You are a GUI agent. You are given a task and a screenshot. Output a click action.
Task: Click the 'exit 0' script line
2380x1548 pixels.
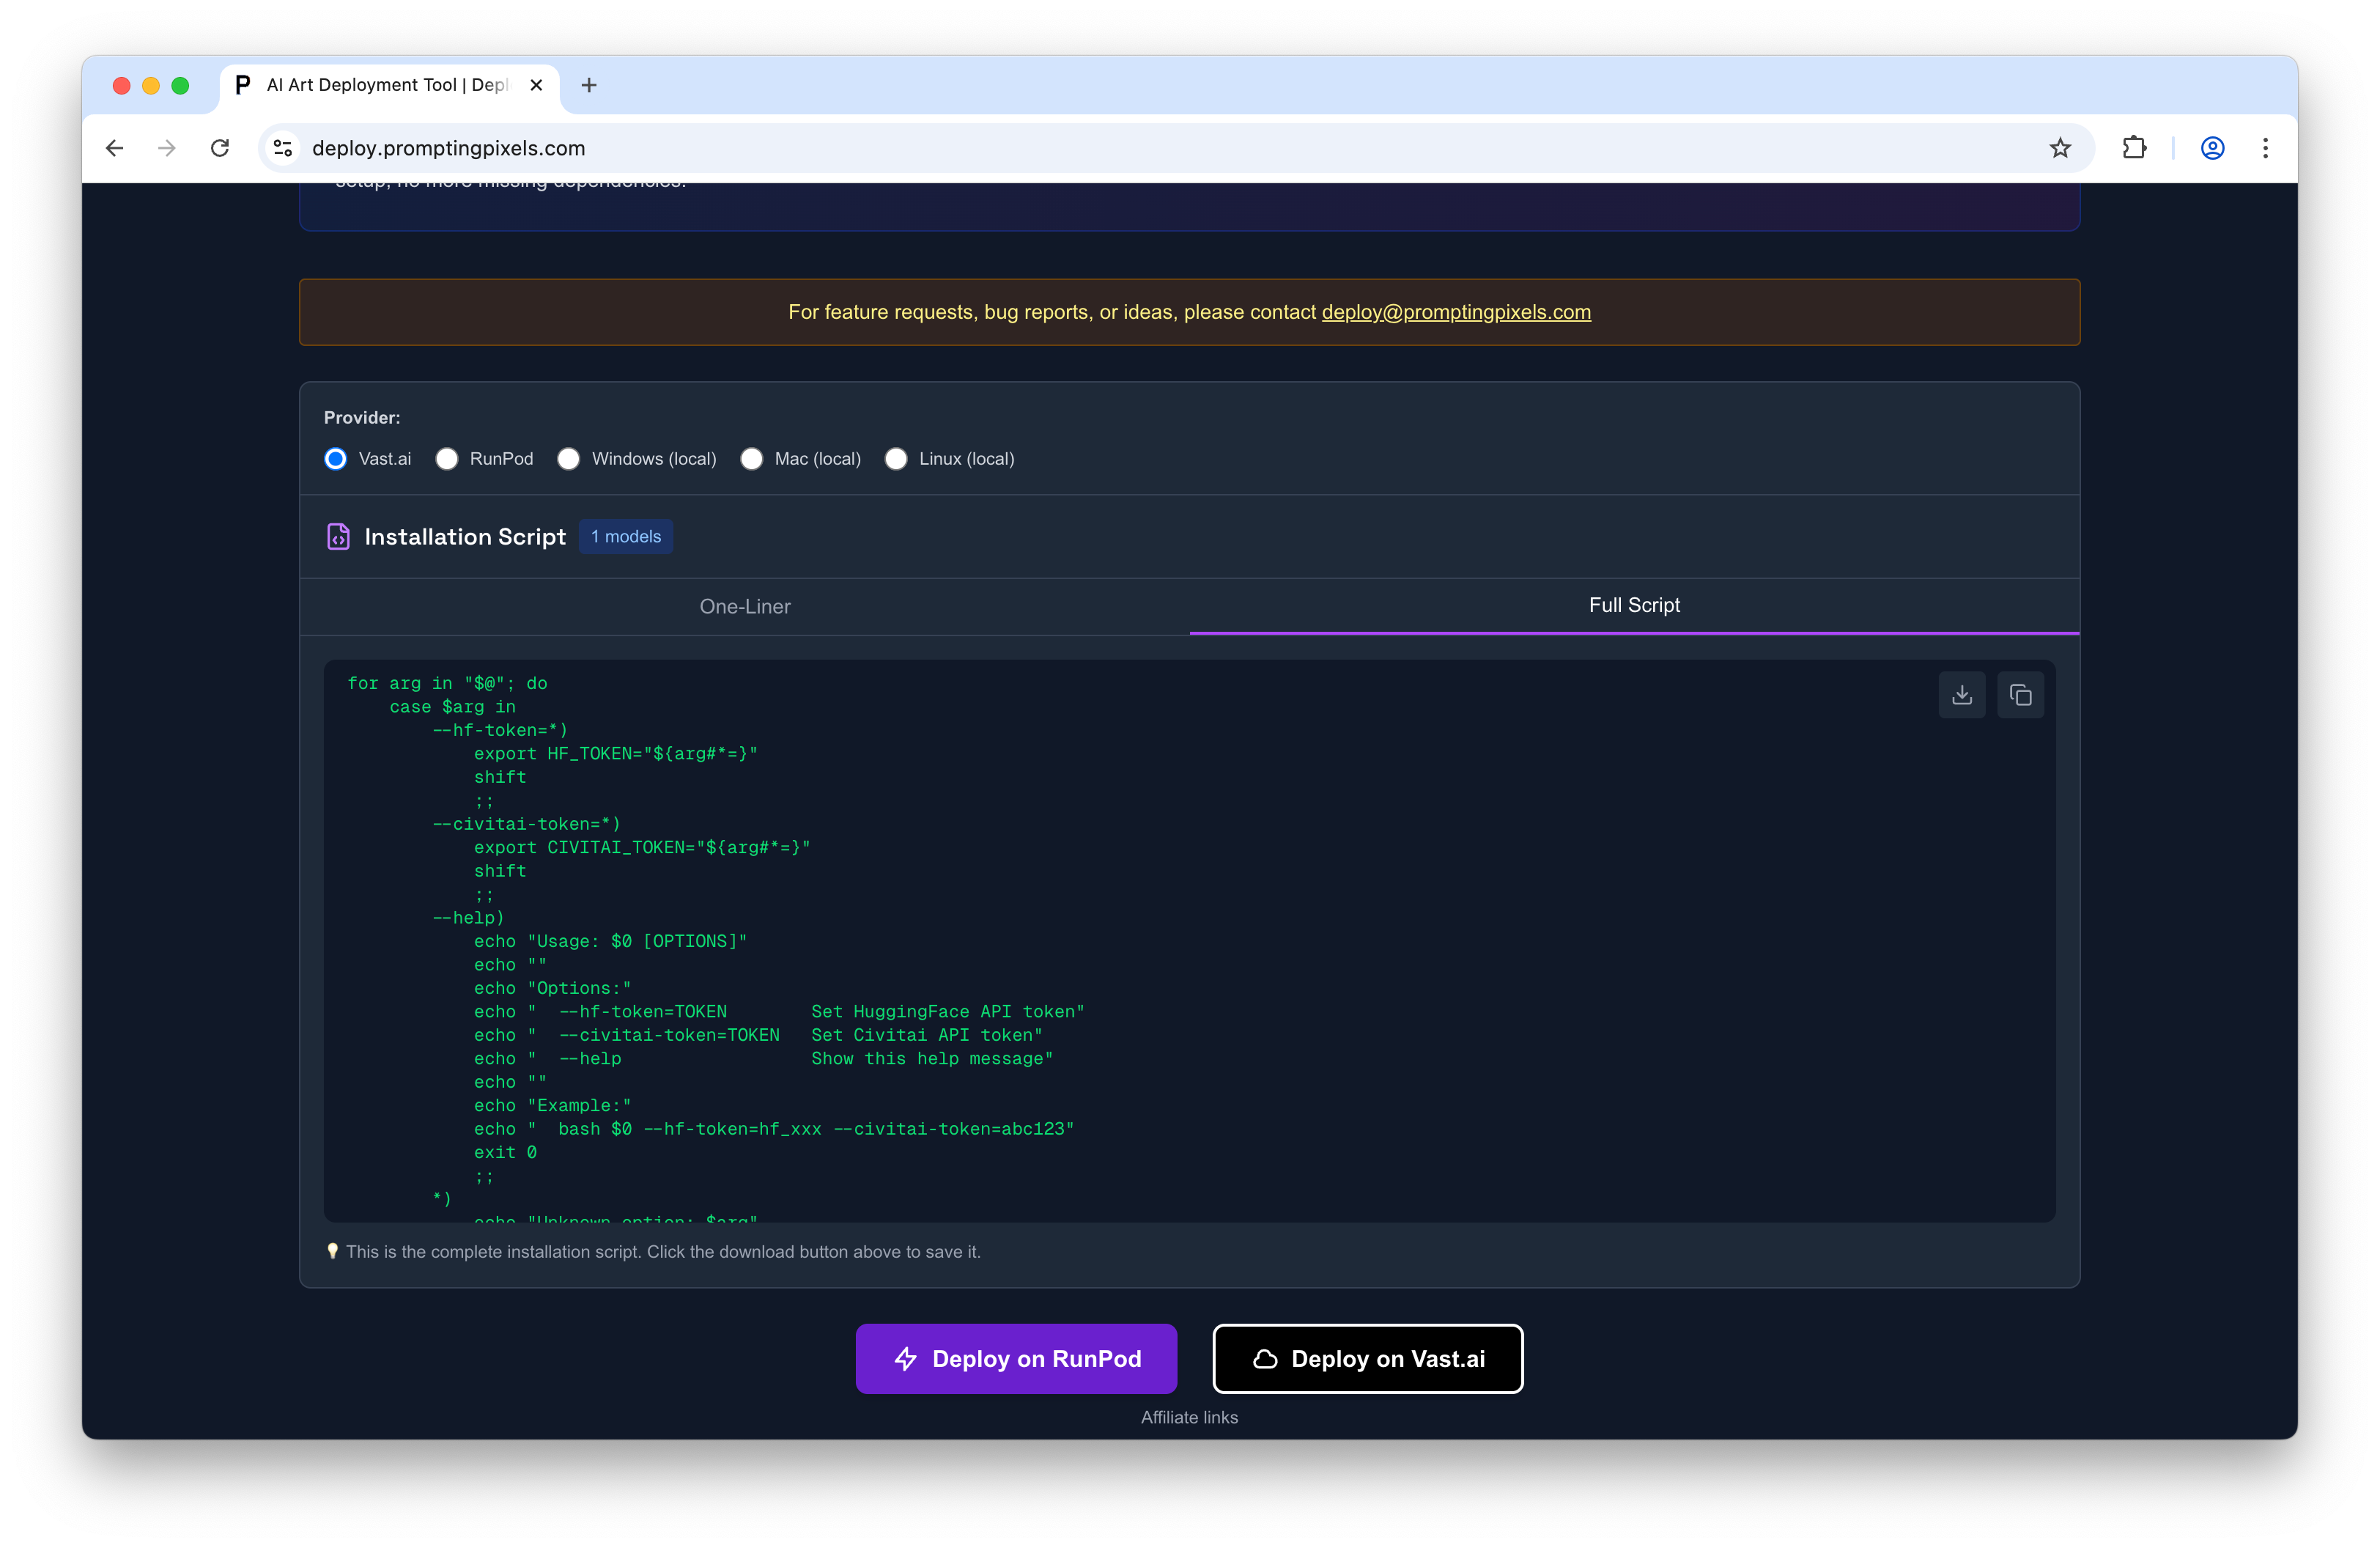click(x=505, y=1153)
